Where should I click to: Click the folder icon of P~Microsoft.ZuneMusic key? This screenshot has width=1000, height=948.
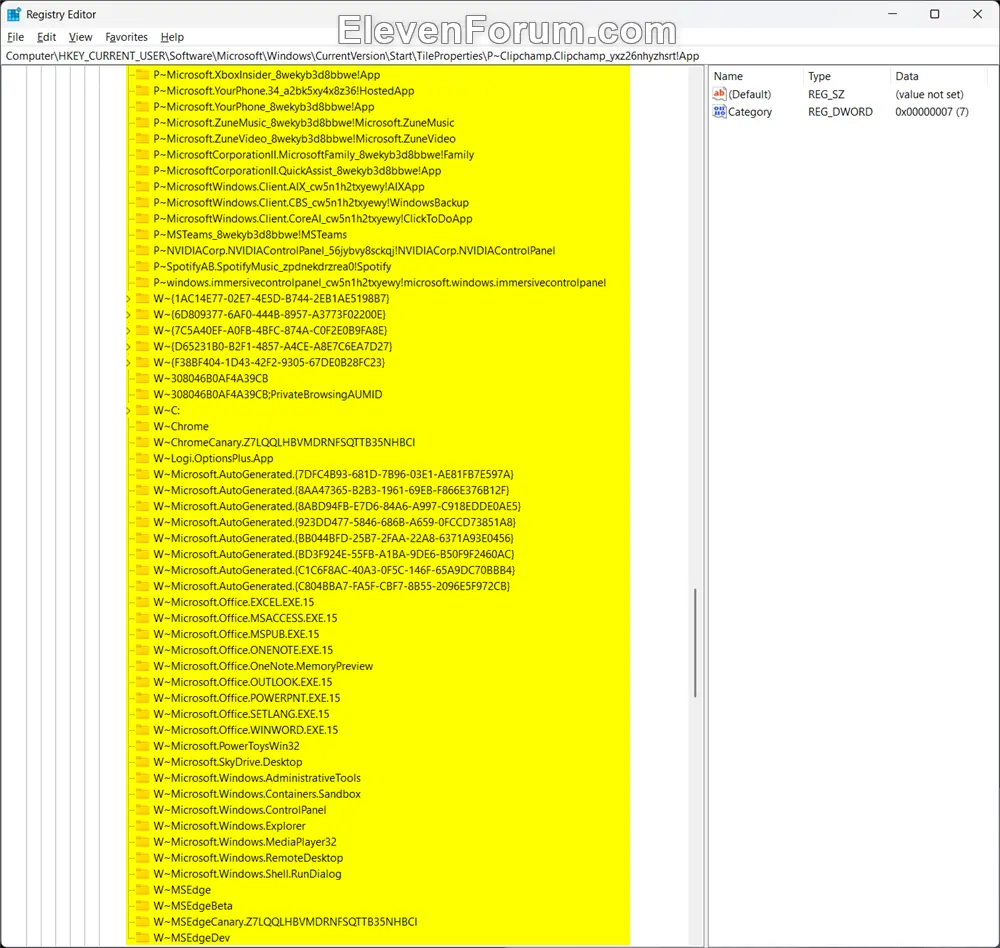click(x=142, y=122)
